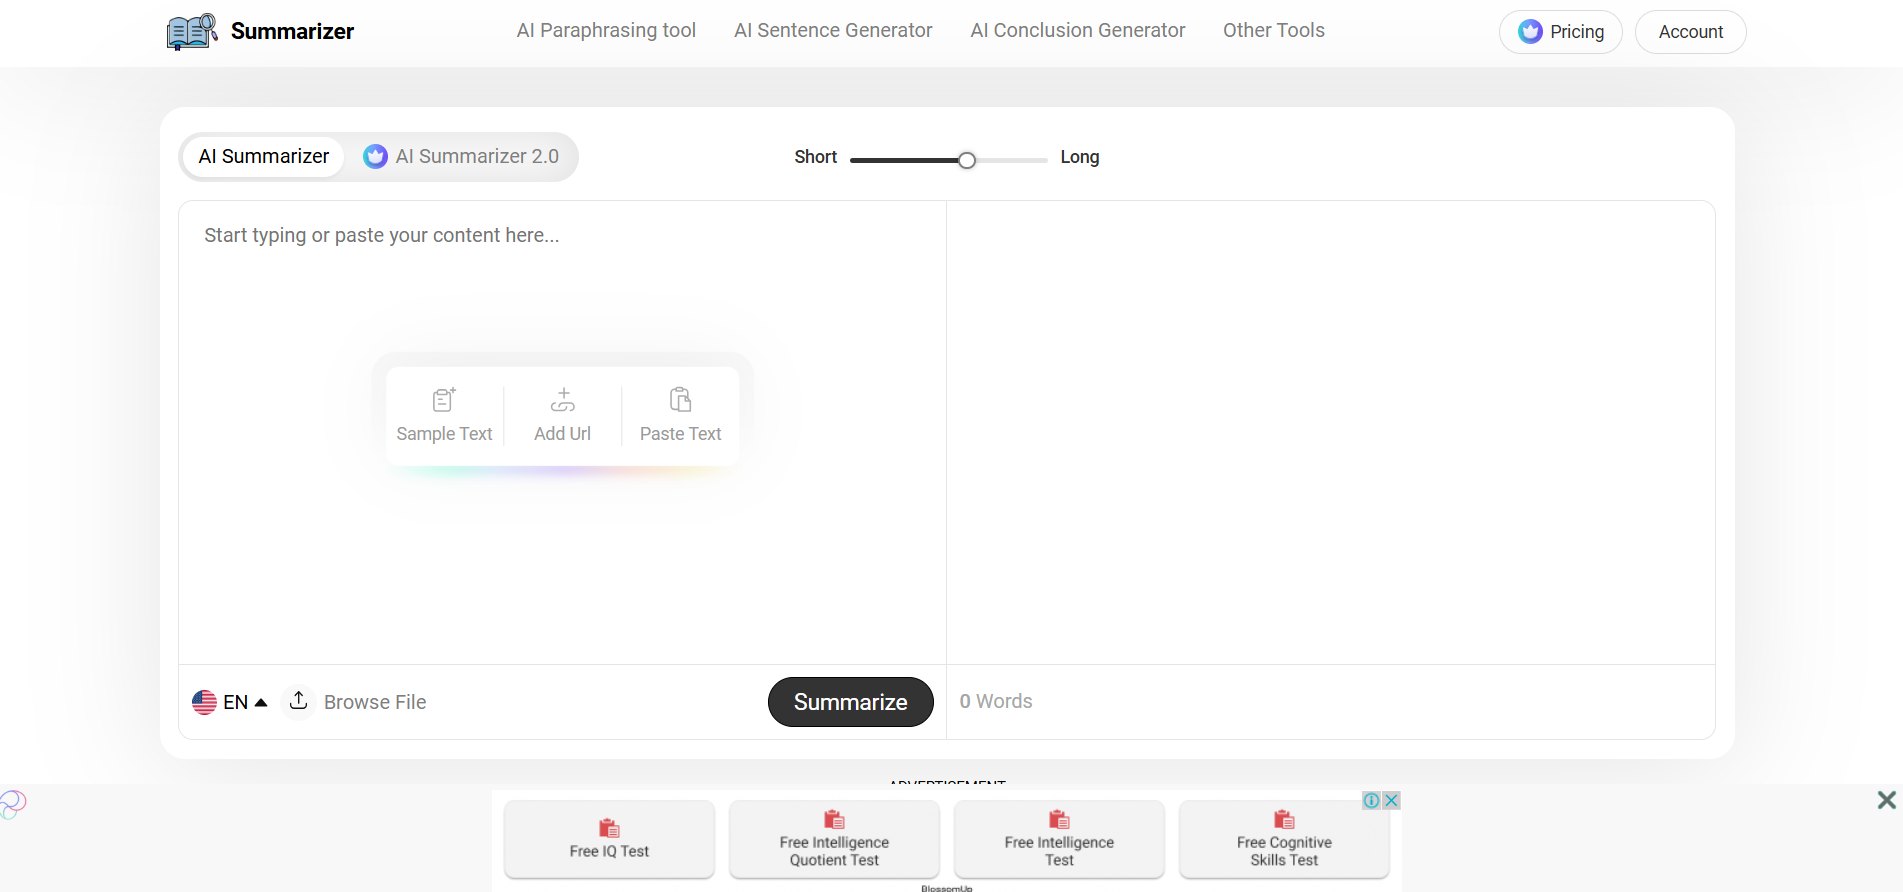Click the Paste Text clipboard icon
Screen dimensions: 1903x892
(x=680, y=400)
